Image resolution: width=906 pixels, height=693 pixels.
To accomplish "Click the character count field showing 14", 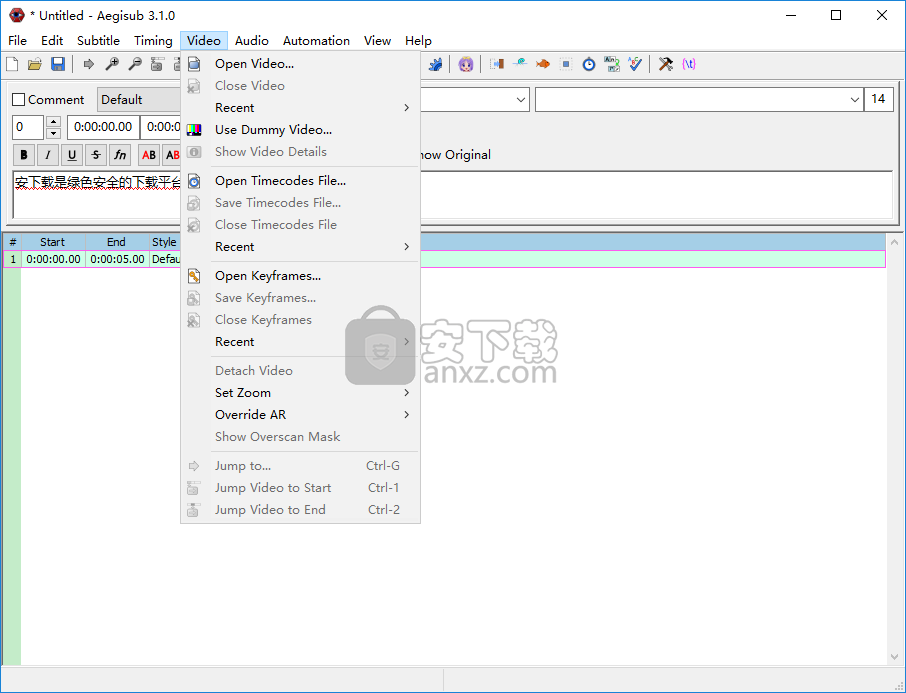I will (878, 99).
